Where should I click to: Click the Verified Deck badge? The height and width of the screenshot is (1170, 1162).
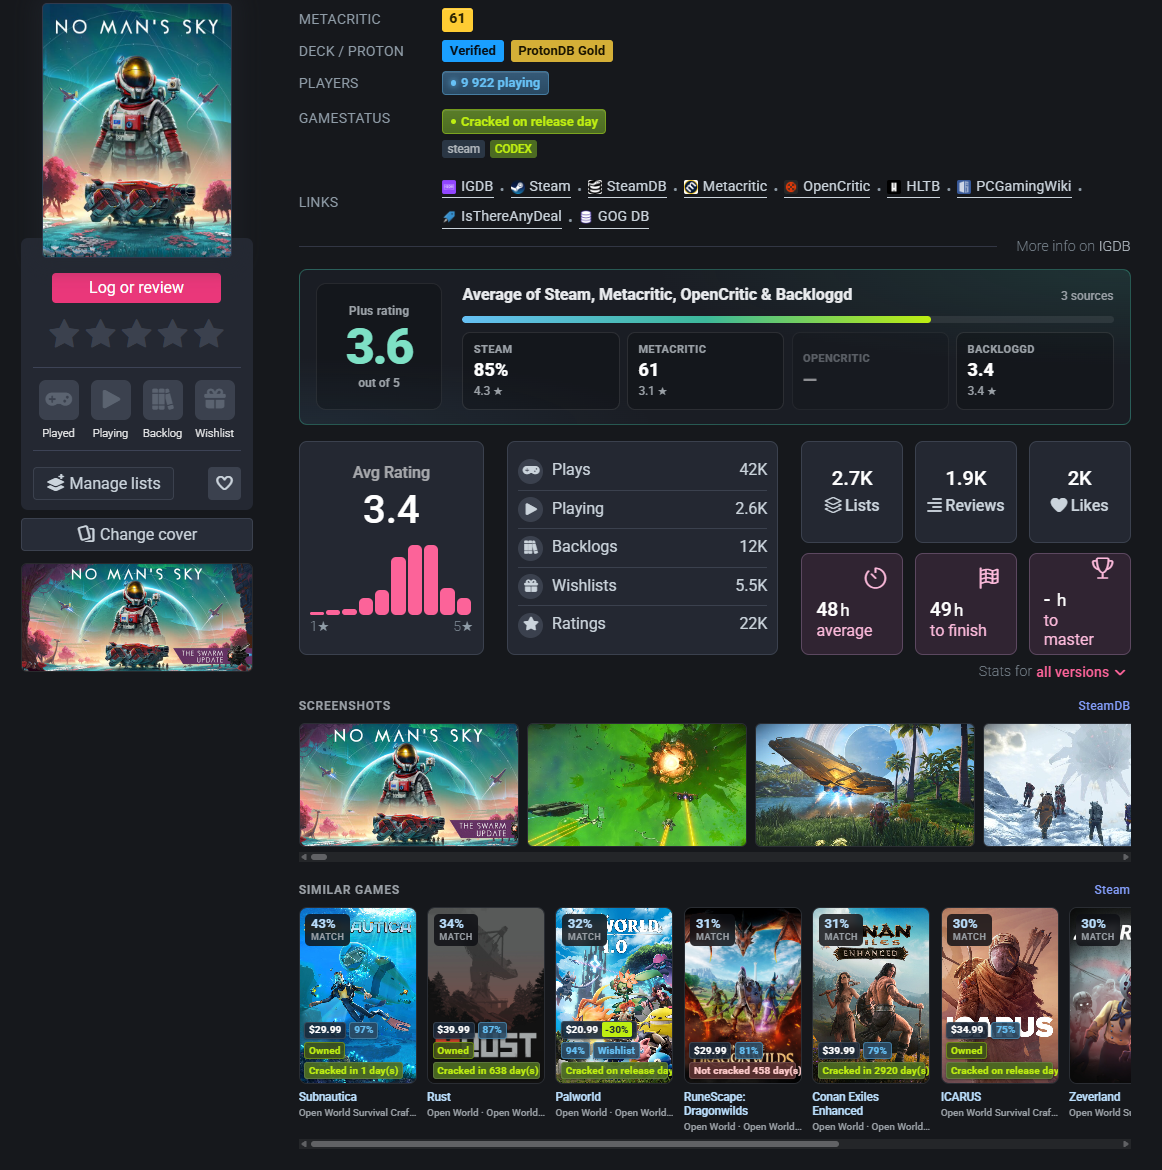tap(472, 51)
